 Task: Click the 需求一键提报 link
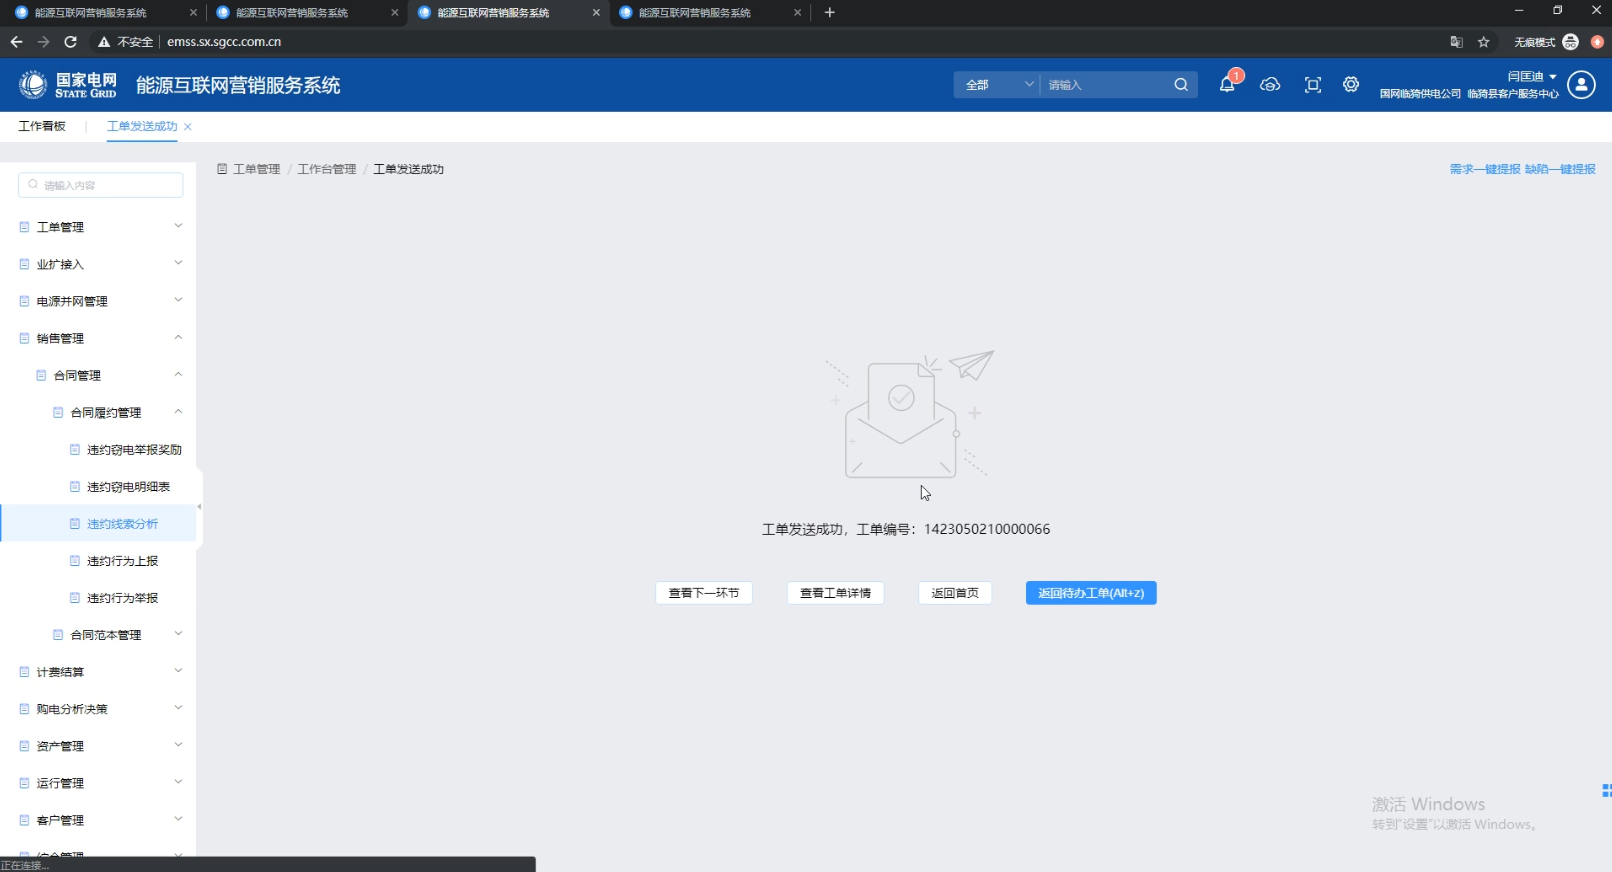pos(1484,169)
